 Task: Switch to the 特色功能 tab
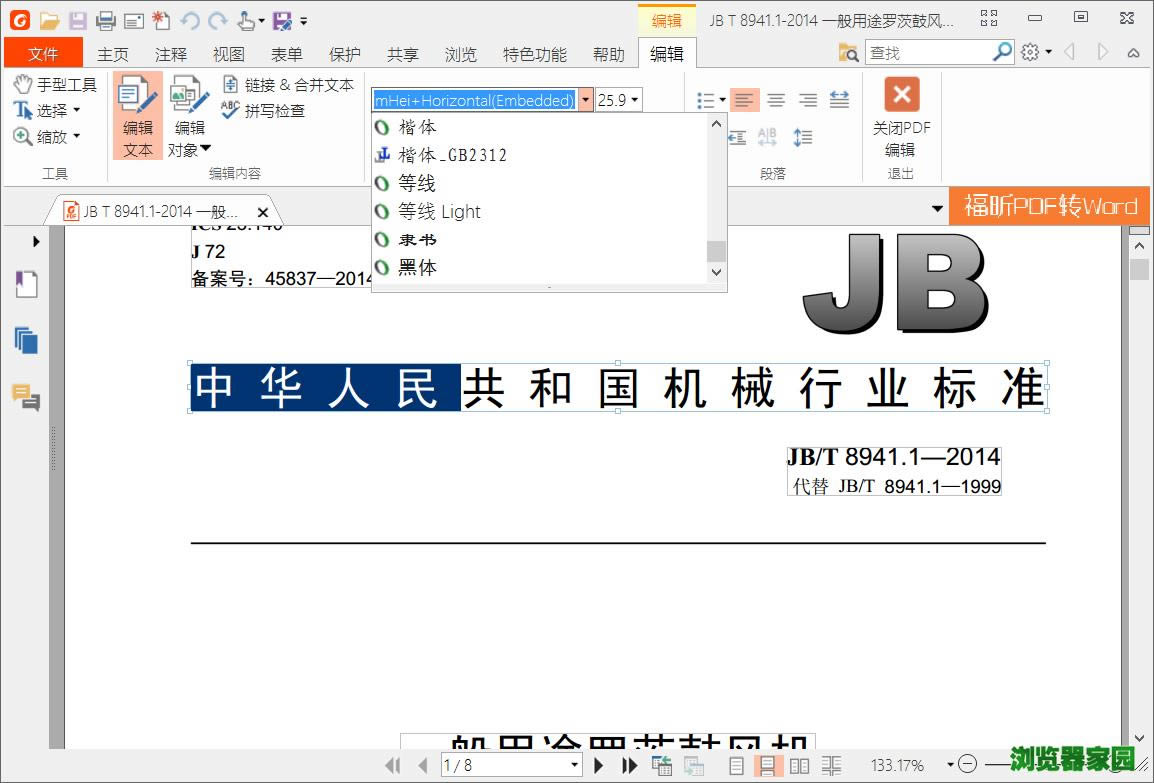point(535,54)
